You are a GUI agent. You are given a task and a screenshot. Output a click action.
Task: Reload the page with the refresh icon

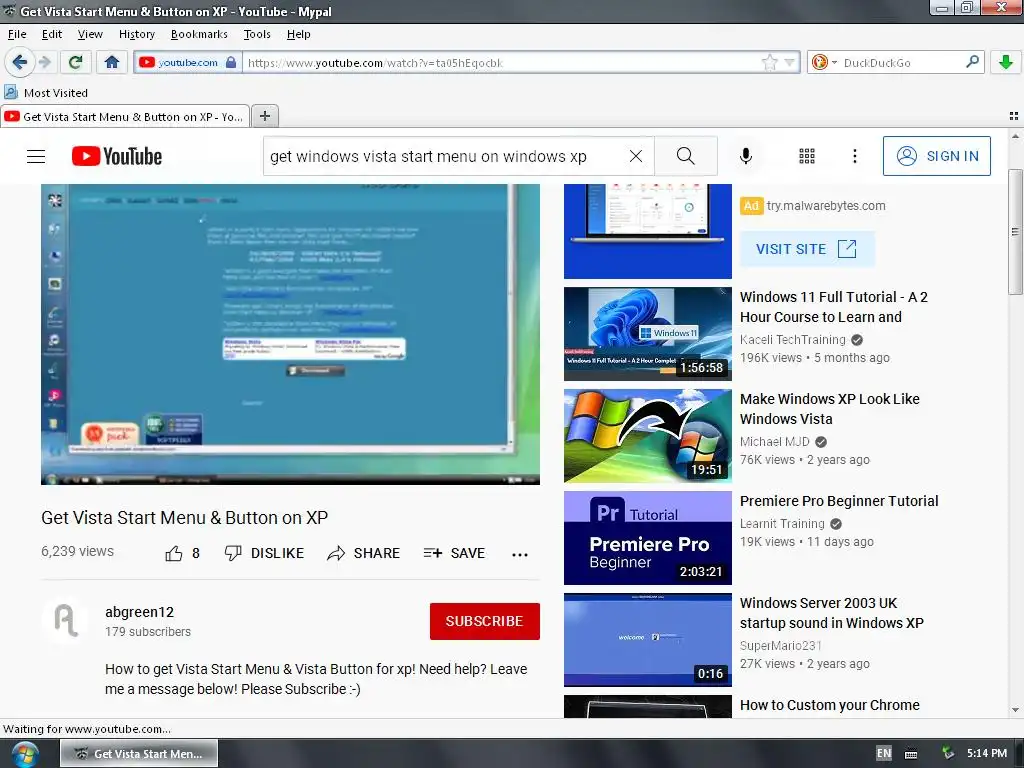coord(76,62)
